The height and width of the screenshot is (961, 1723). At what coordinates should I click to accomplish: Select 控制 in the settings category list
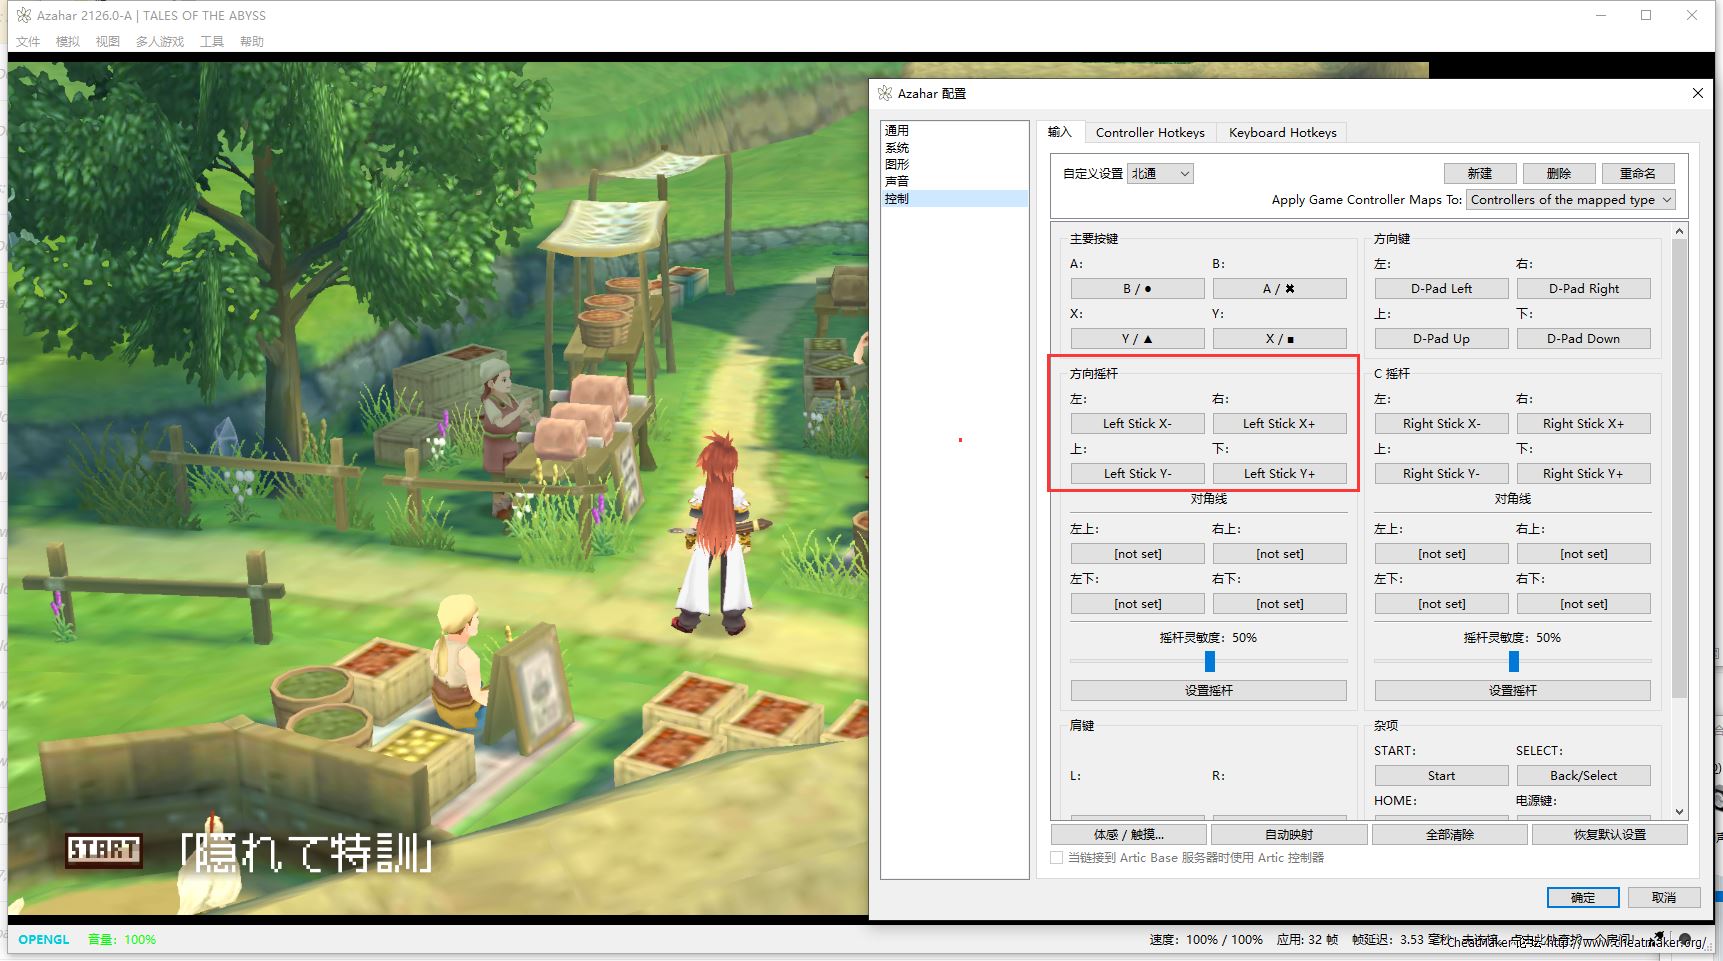954,198
